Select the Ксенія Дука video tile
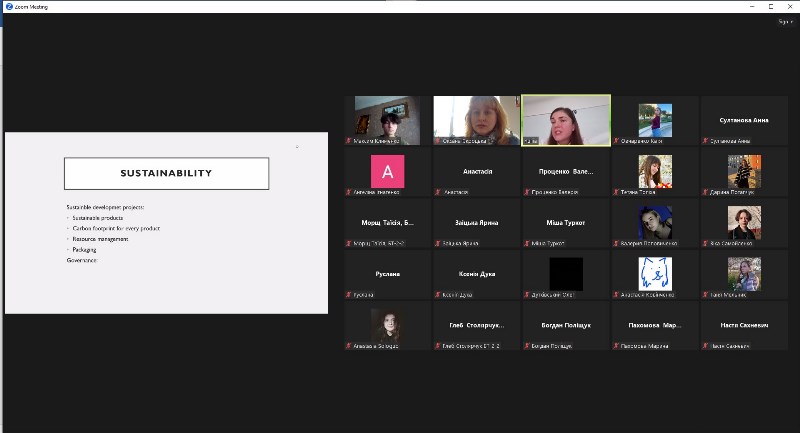The width and height of the screenshot is (800, 433). pyautogui.click(x=476, y=273)
